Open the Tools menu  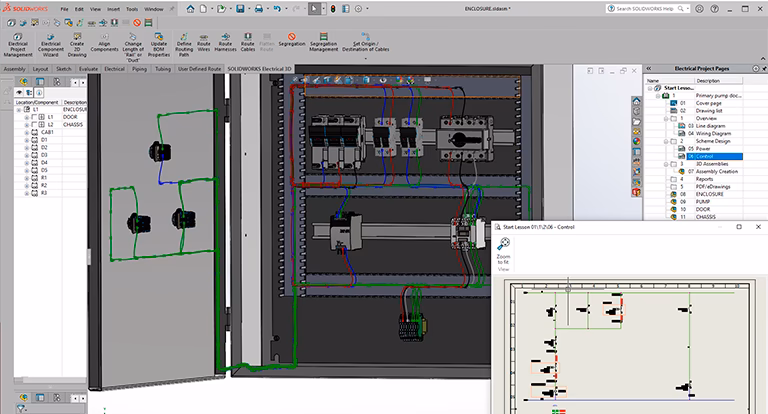[x=132, y=9]
